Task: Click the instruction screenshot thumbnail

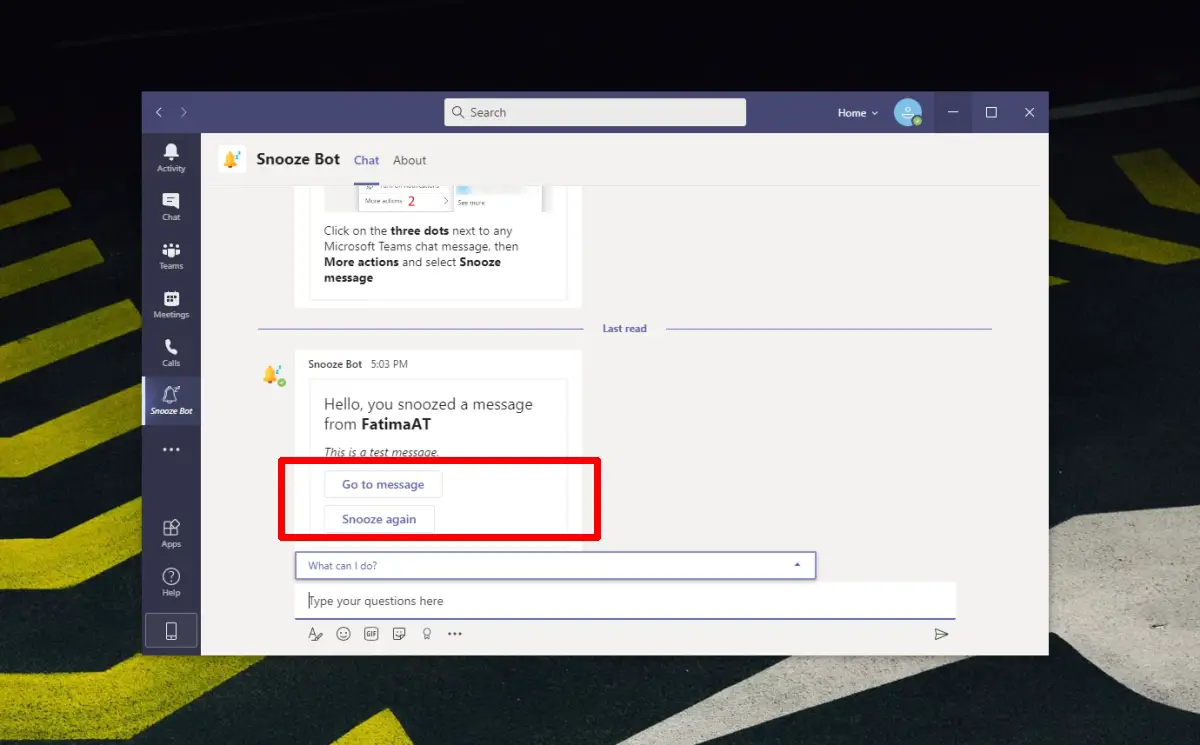Action: [x=438, y=198]
